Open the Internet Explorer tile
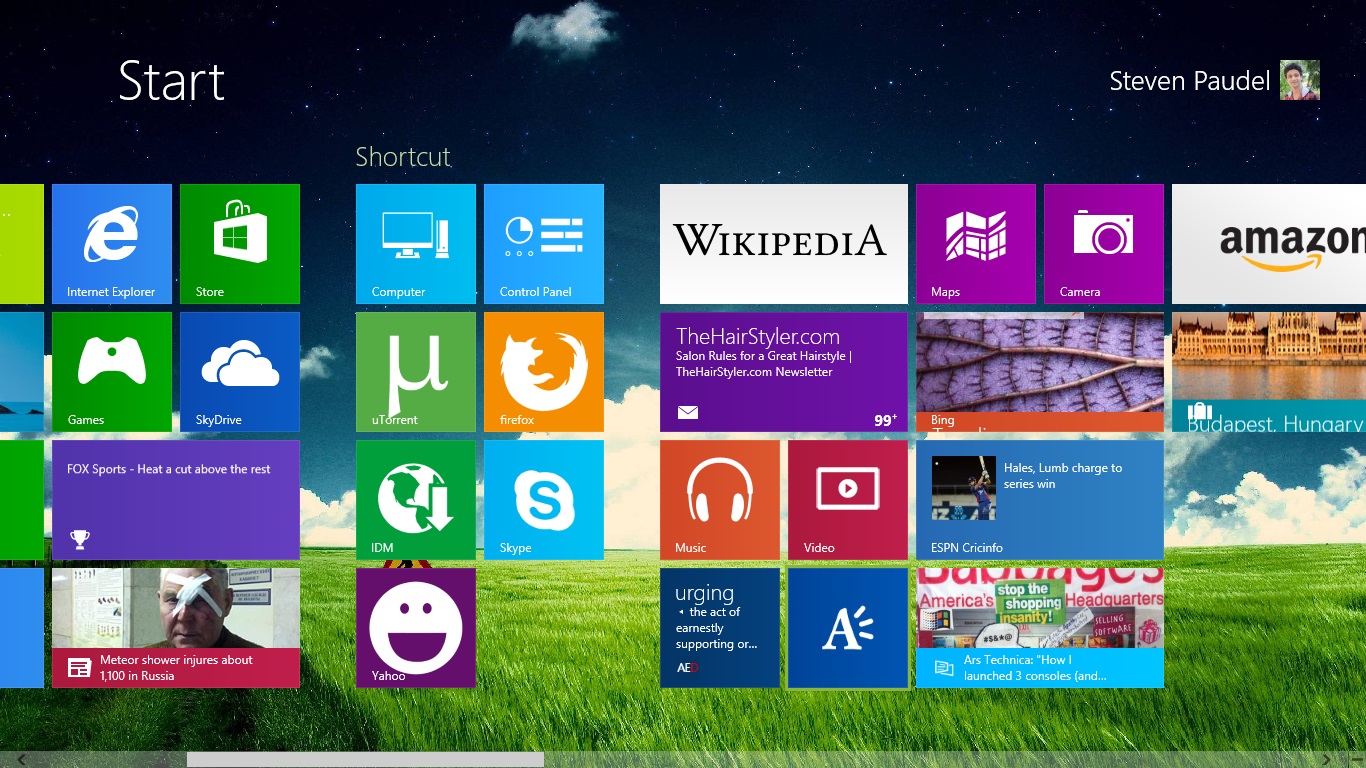Screen dimensions: 1366x768 pyautogui.click(x=111, y=244)
